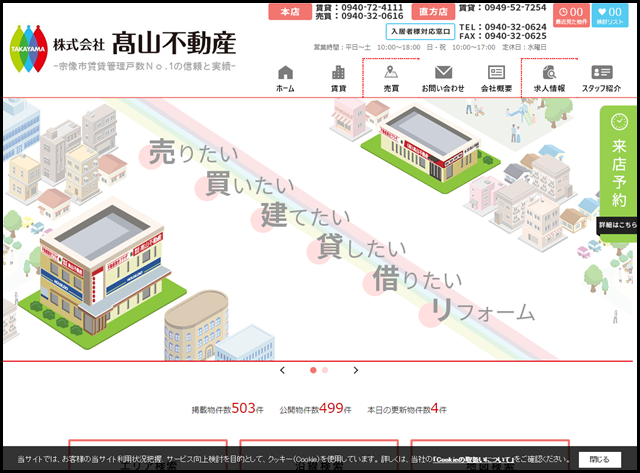Click the 公開物件数 499 count
The width and height of the screenshot is (640, 473).
pos(315,409)
